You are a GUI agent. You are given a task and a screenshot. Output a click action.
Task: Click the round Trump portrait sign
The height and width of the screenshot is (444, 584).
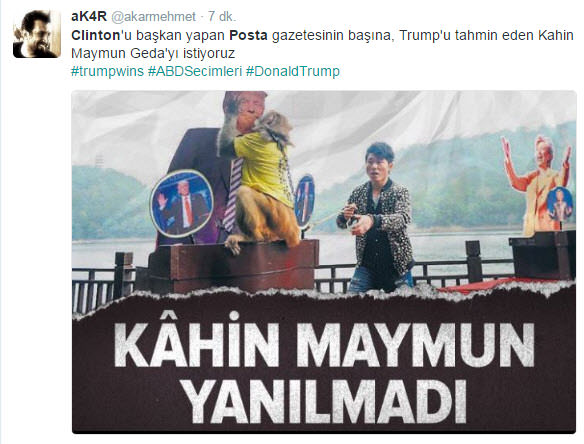[182, 203]
